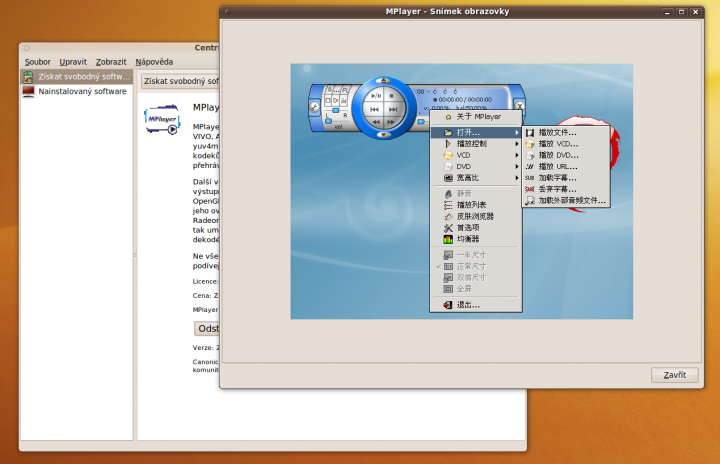
Task: Click the previous track button on the skin
Action: [x=374, y=109]
